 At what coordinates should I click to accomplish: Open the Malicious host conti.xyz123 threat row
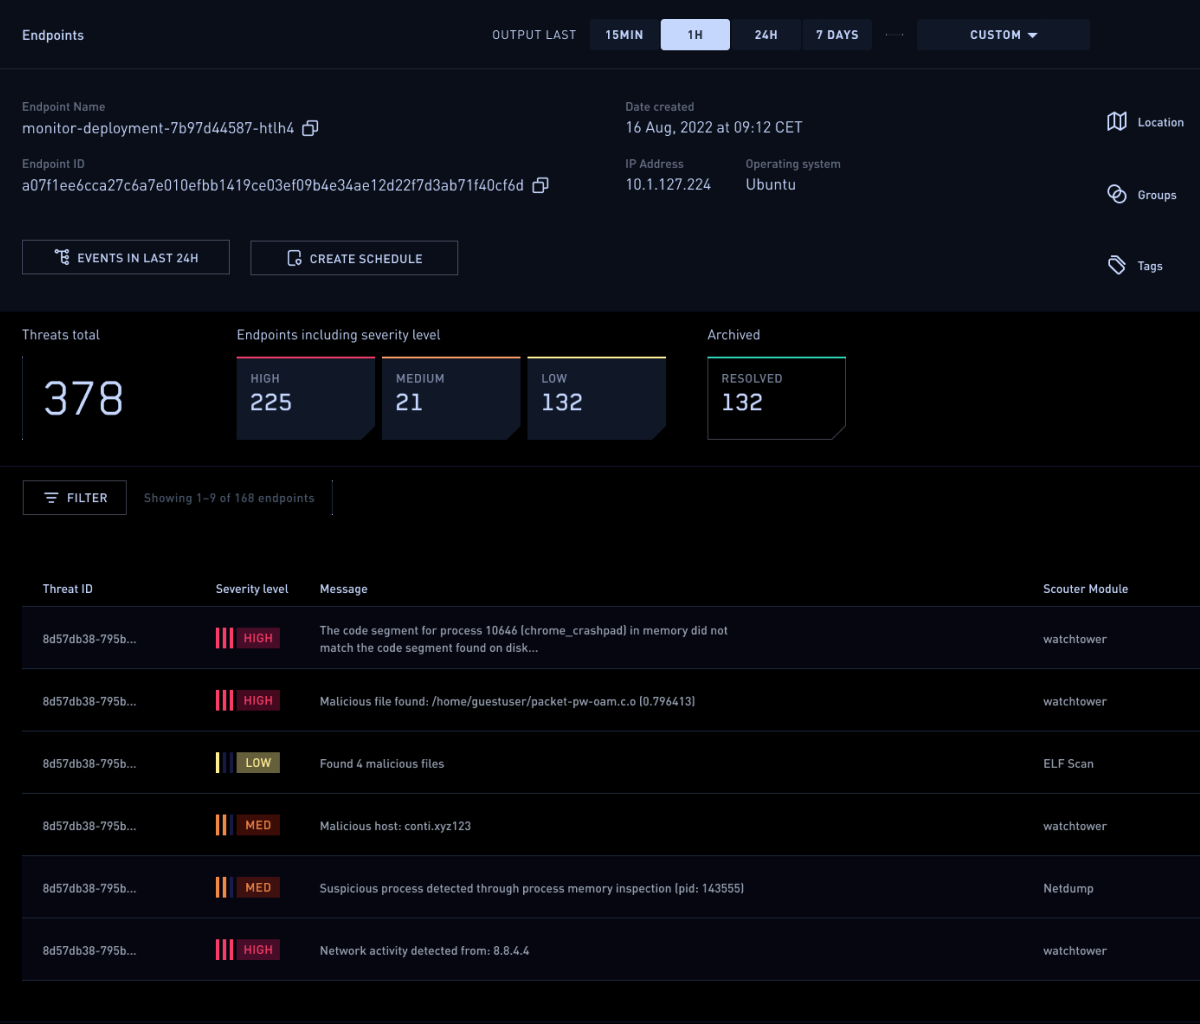(x=395, y=826)
